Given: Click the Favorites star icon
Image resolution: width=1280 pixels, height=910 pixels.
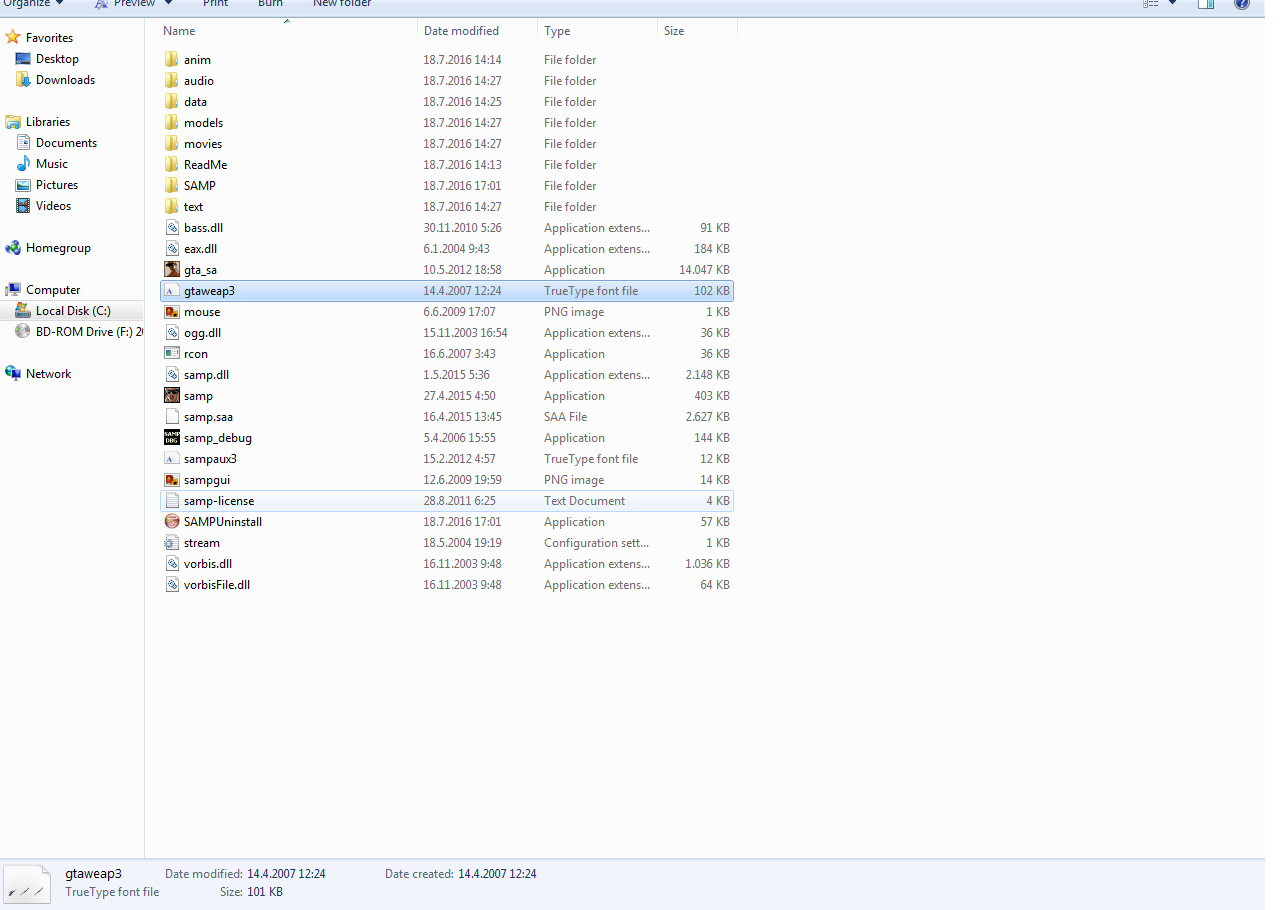Looking at the screenshot, I should [x=13, y=38].
